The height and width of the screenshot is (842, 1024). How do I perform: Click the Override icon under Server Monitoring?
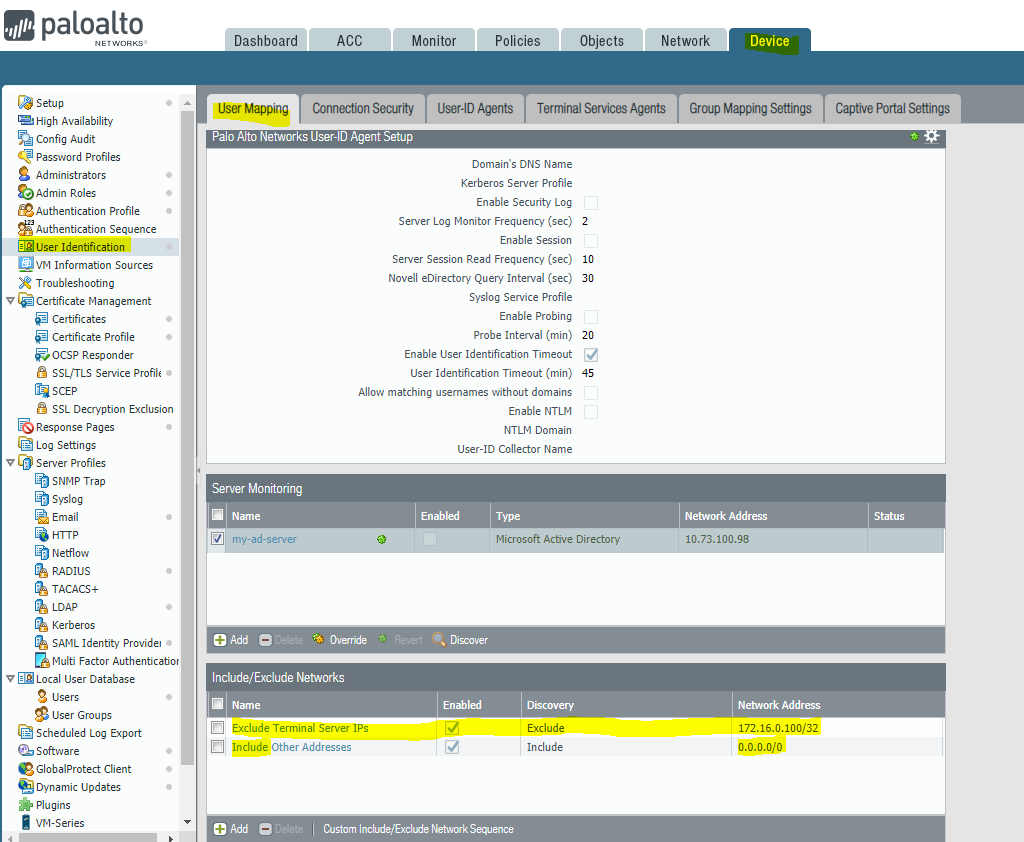318,640
